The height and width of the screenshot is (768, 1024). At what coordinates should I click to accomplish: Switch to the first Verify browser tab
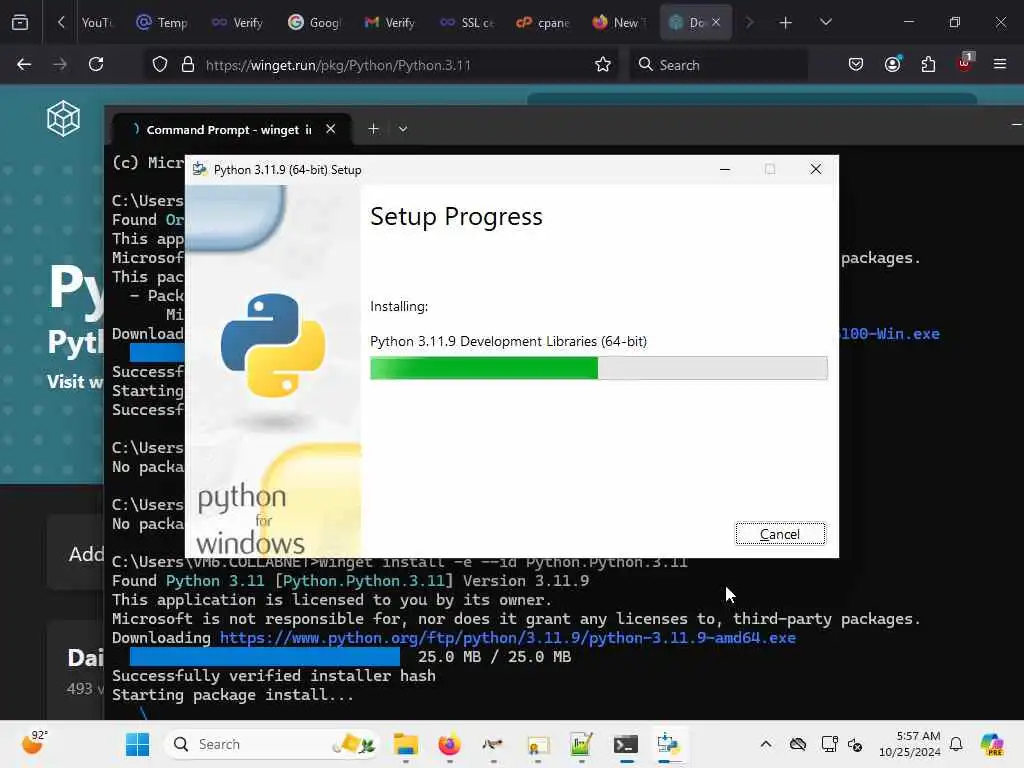coord(238,23)
